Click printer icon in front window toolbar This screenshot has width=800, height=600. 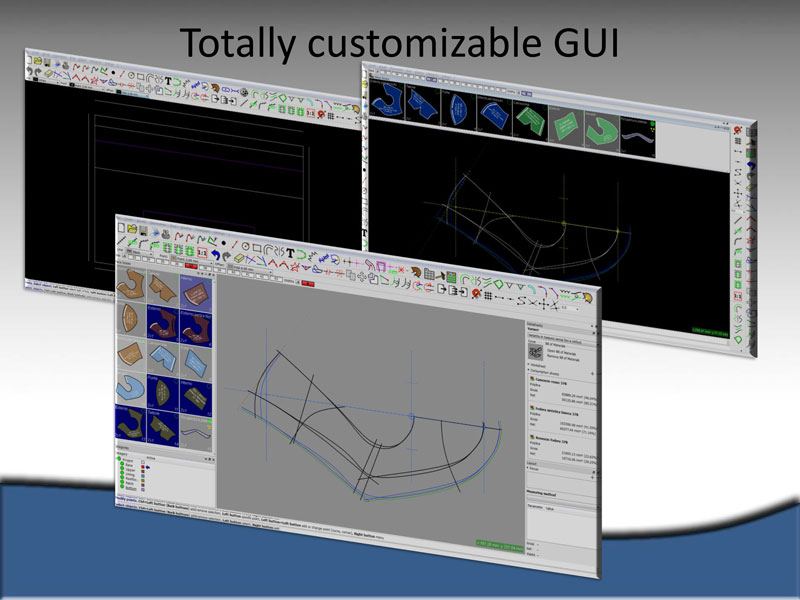[x=166, y=234]
